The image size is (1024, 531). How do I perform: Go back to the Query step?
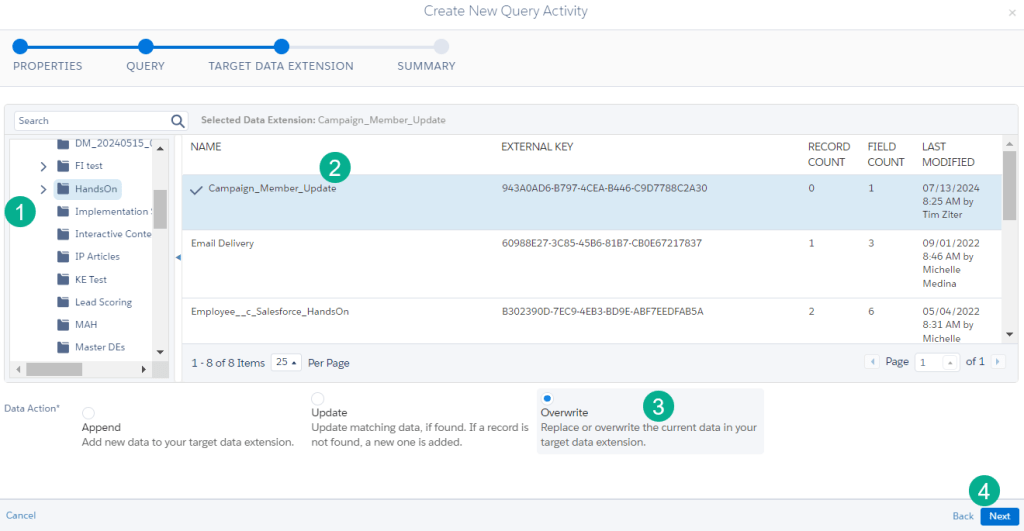click(x=146, y=46)
